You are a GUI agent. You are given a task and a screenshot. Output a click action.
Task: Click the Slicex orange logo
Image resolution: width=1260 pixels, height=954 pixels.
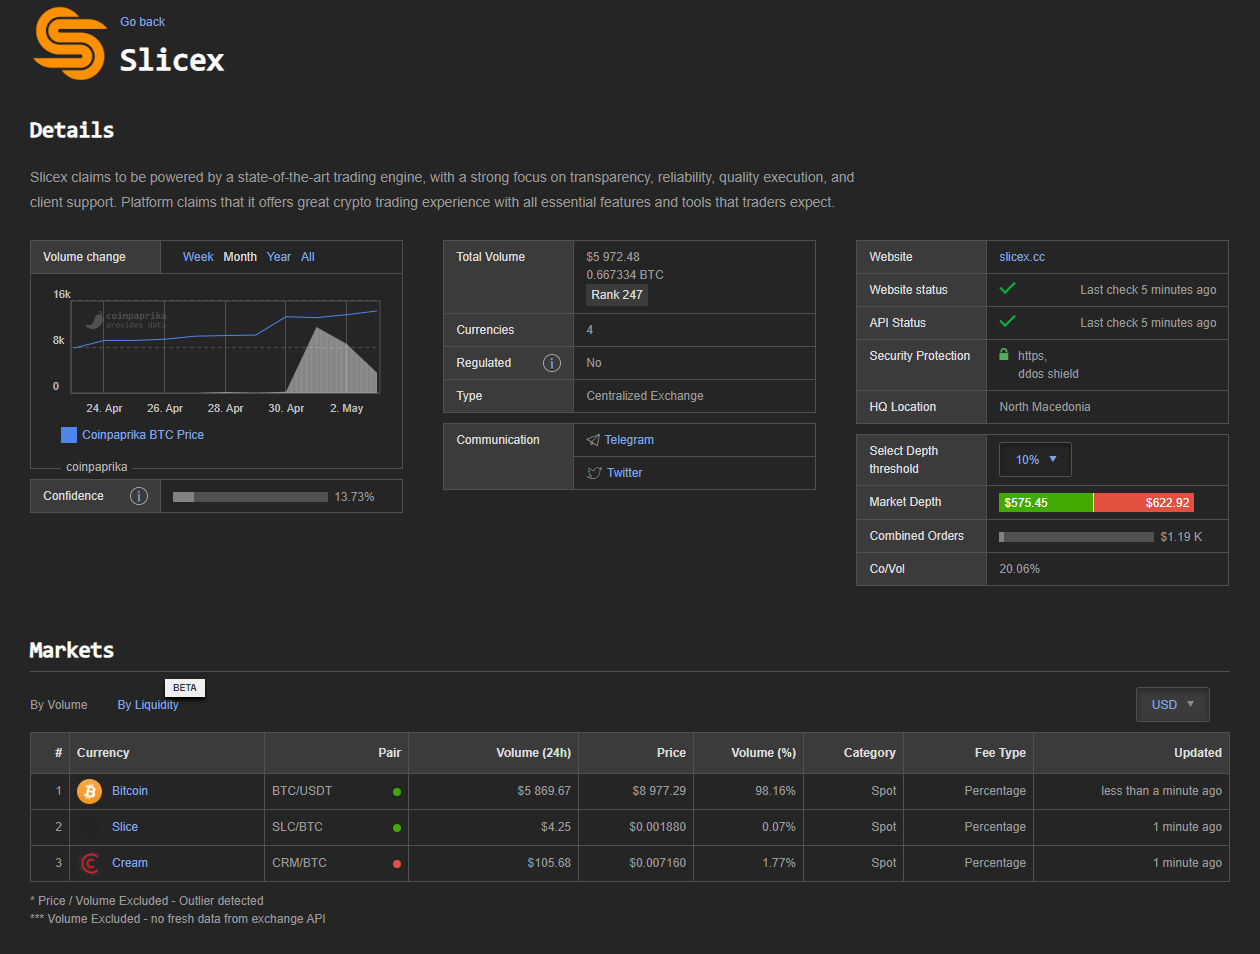click(x=70, y=43)
